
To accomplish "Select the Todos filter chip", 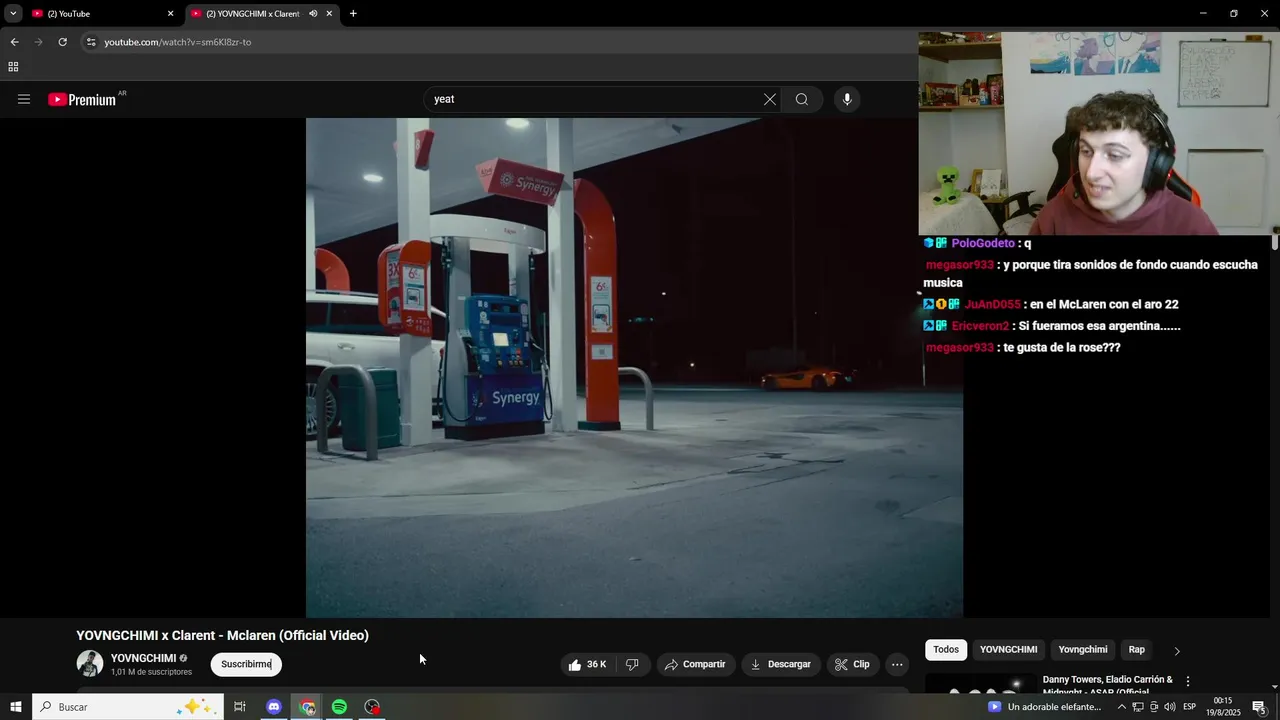I will click(946, 650).
